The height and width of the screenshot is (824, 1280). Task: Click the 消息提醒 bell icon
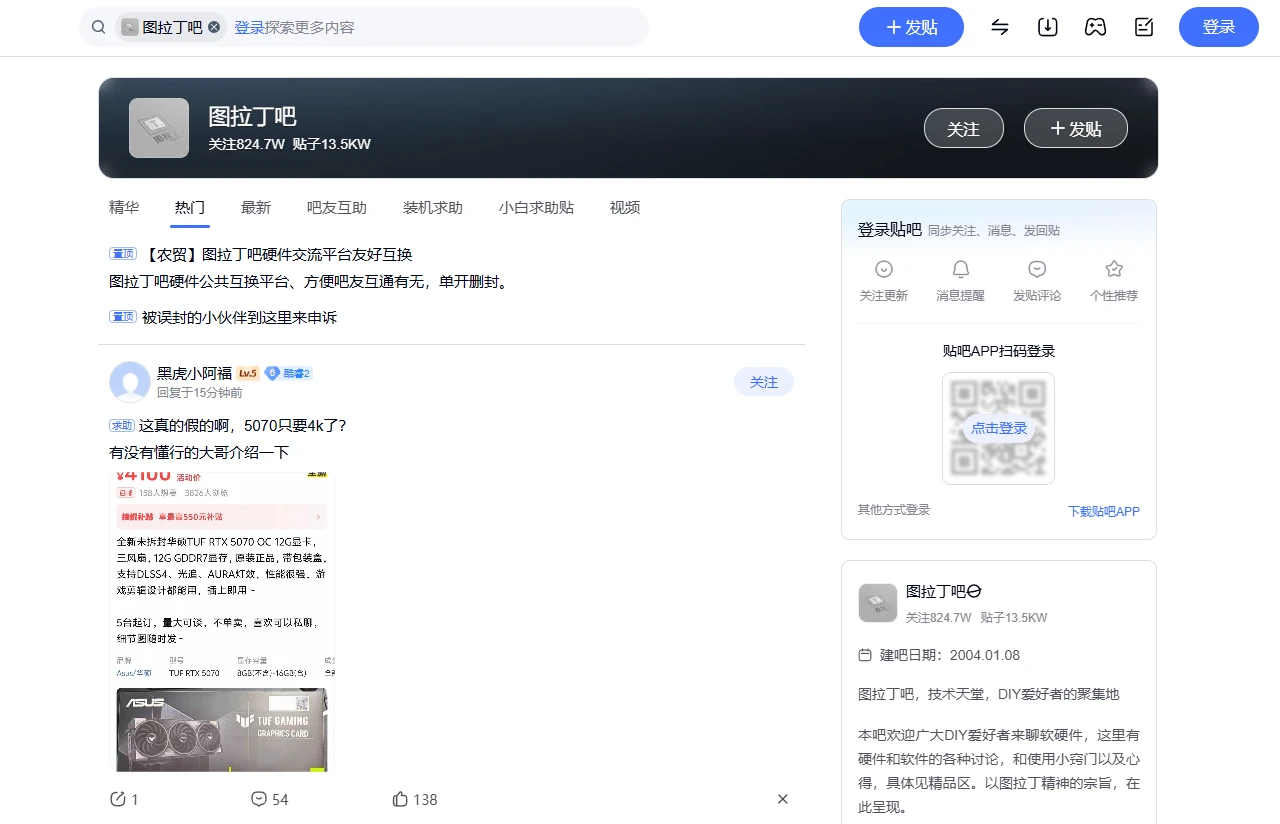click(961, 269)
